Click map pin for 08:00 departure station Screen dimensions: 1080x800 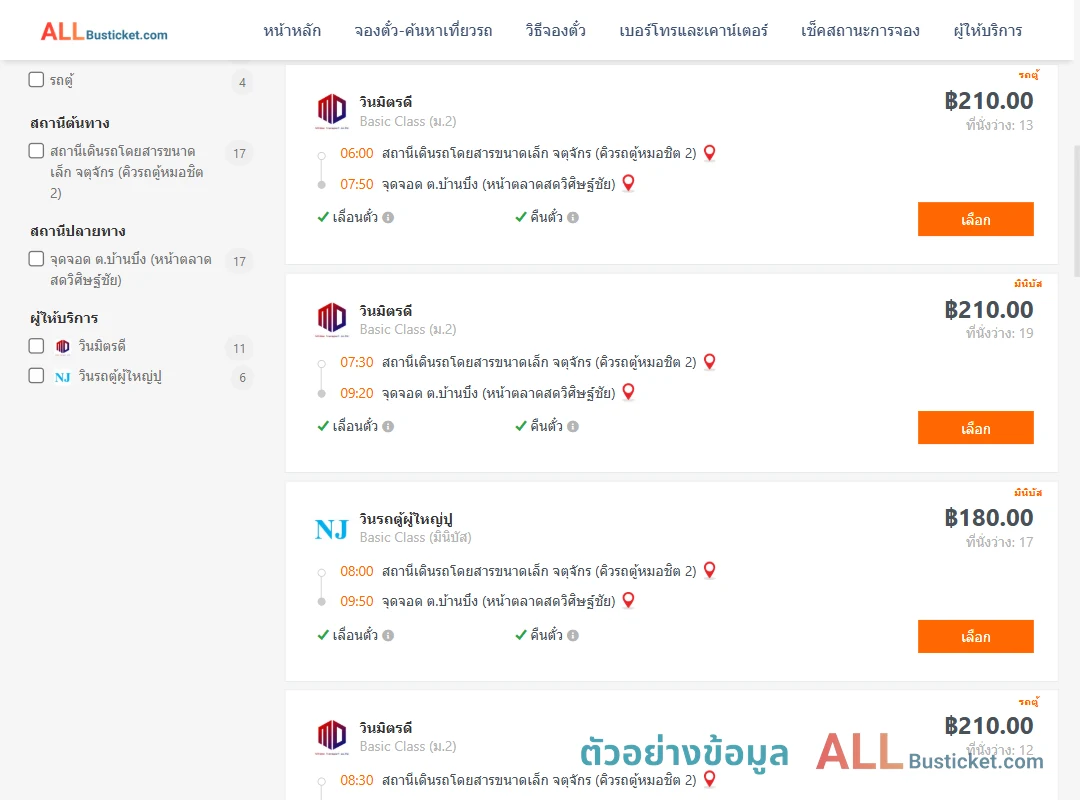[709, 571]
